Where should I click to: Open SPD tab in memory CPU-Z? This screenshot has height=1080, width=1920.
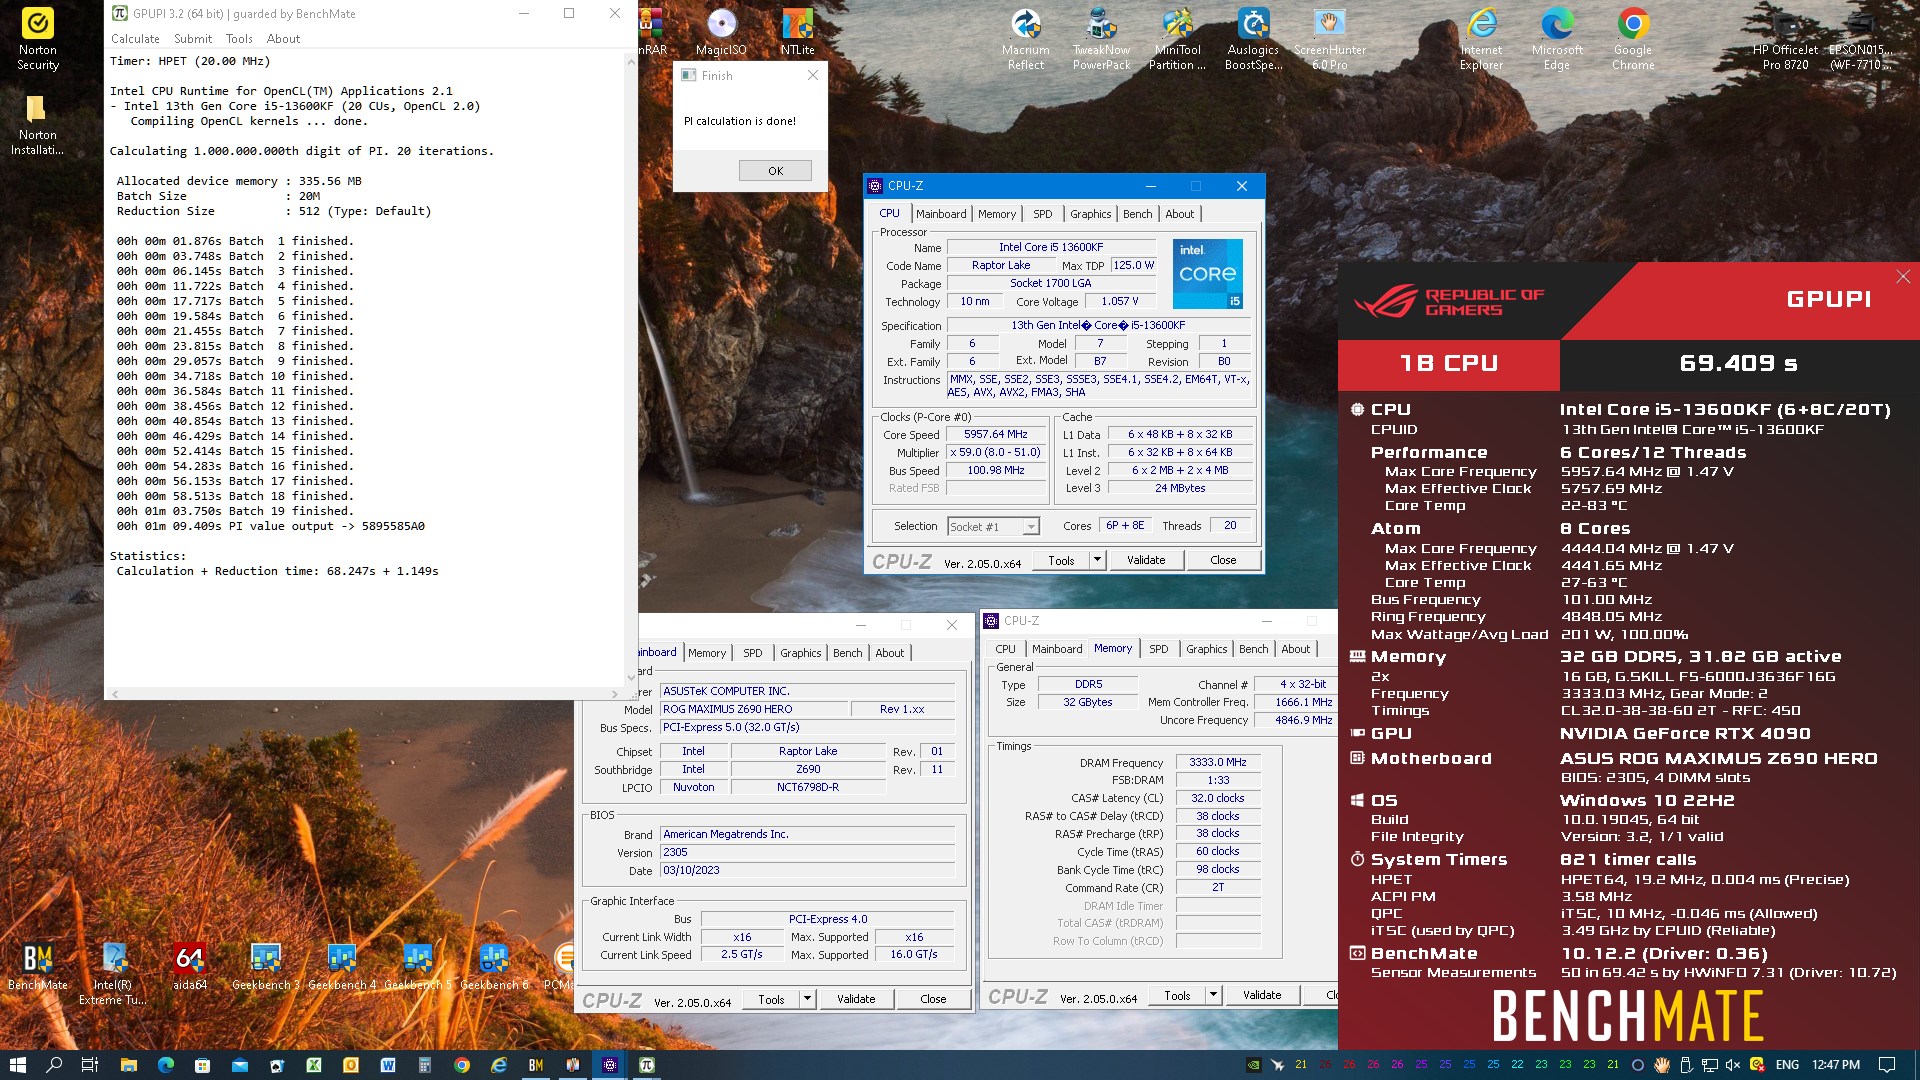pos(1159,649)
